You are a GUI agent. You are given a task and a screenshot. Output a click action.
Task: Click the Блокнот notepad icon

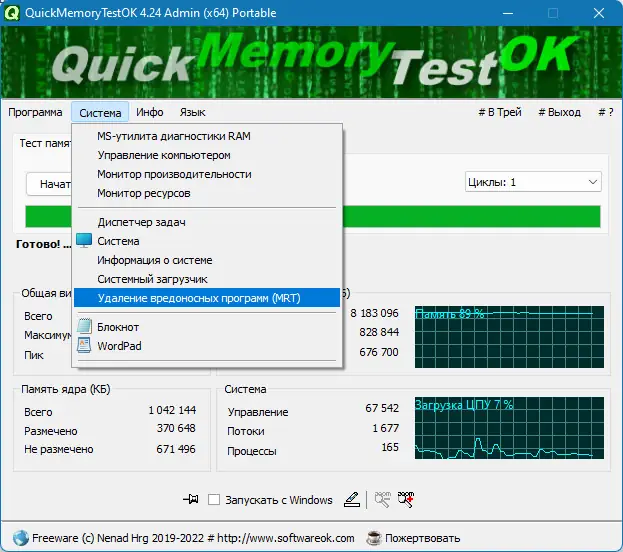click(x=84, y=326)
